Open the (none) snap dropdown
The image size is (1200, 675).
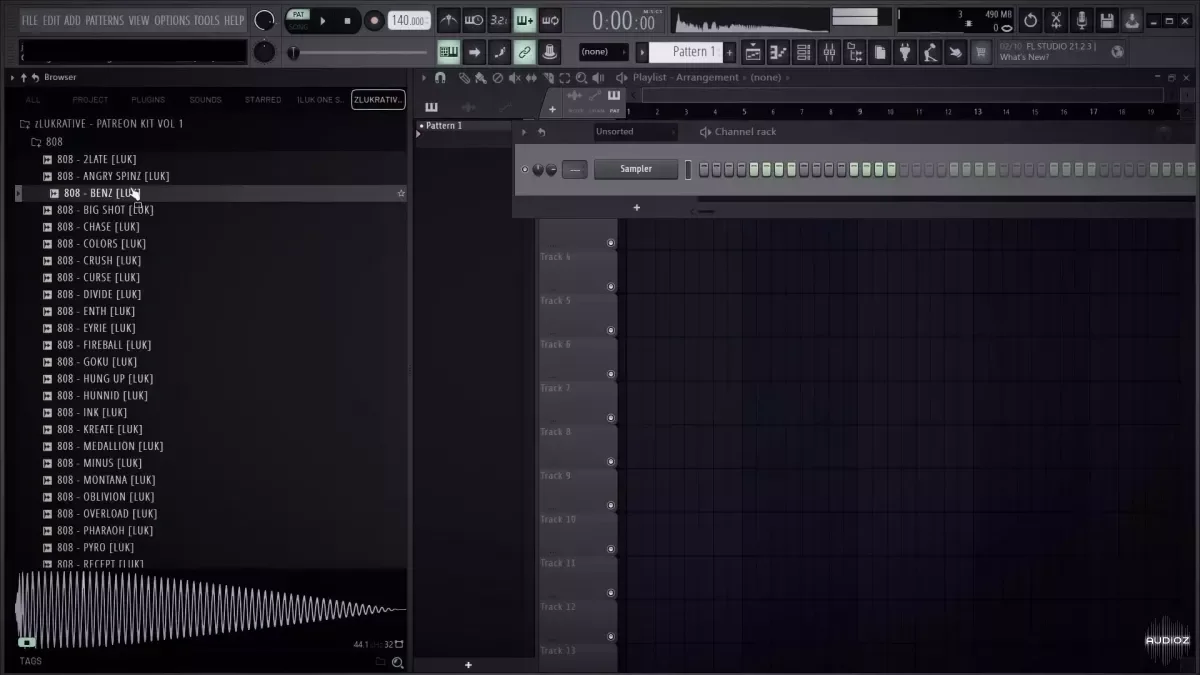(x=604, y=52)
